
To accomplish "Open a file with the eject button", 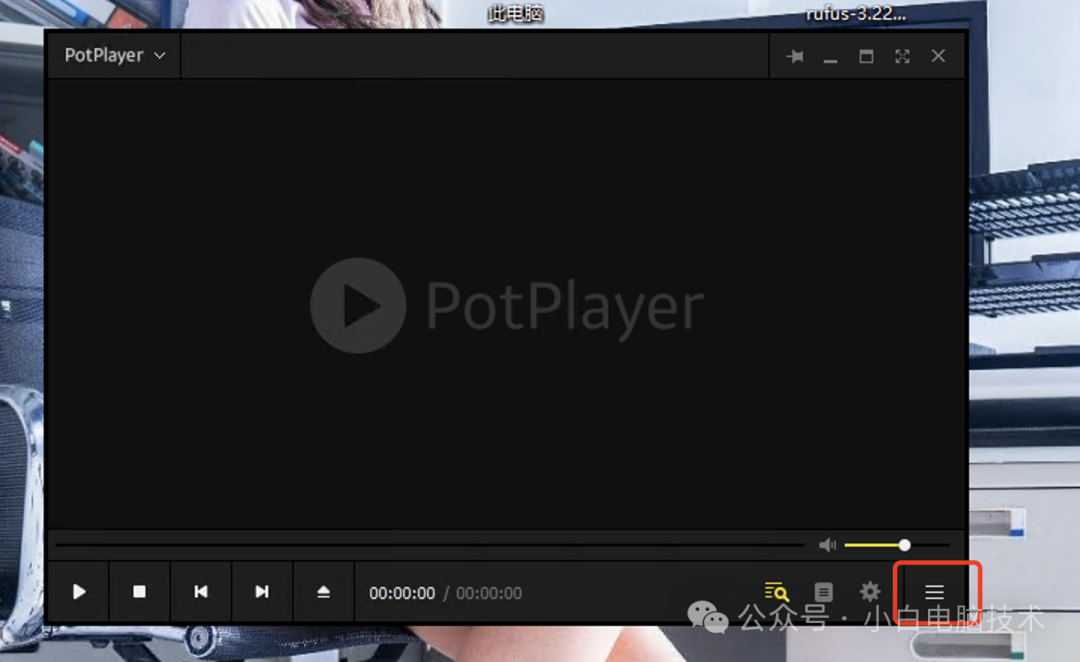I will (323, 592).
